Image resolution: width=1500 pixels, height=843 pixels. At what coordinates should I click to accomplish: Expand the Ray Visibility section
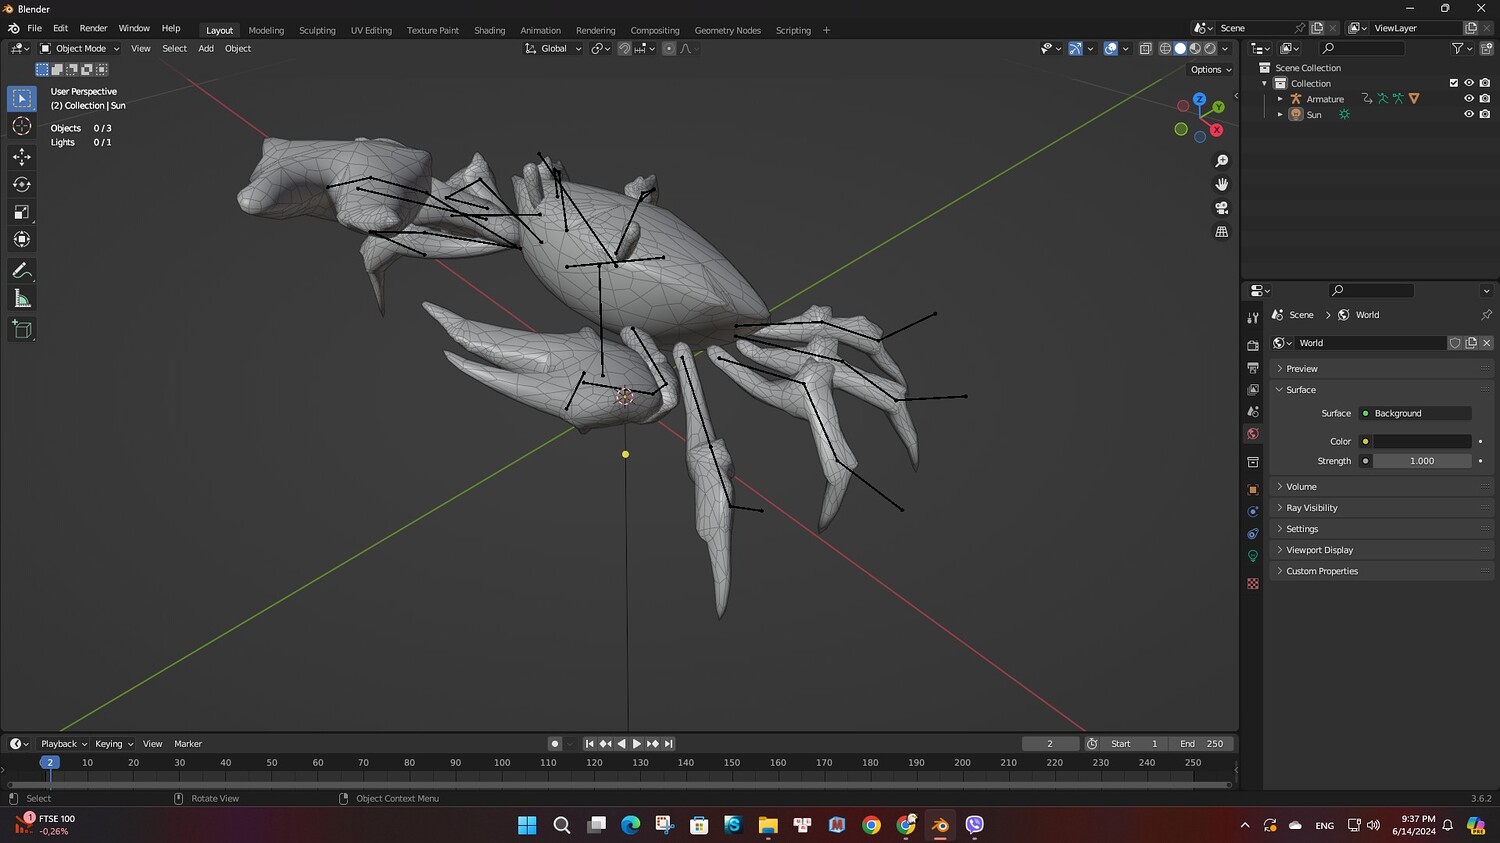1311,508
